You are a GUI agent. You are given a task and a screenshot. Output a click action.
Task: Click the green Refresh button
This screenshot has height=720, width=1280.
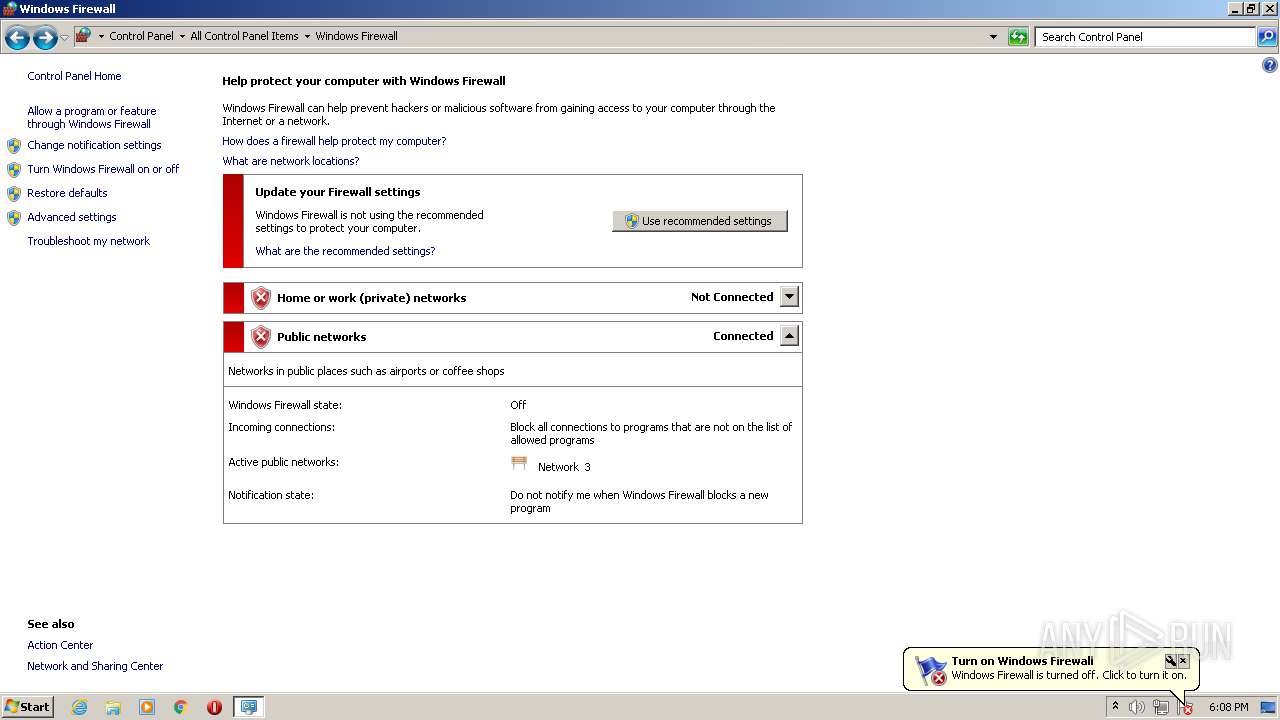pyautogui.click(x=1018, y=37)
